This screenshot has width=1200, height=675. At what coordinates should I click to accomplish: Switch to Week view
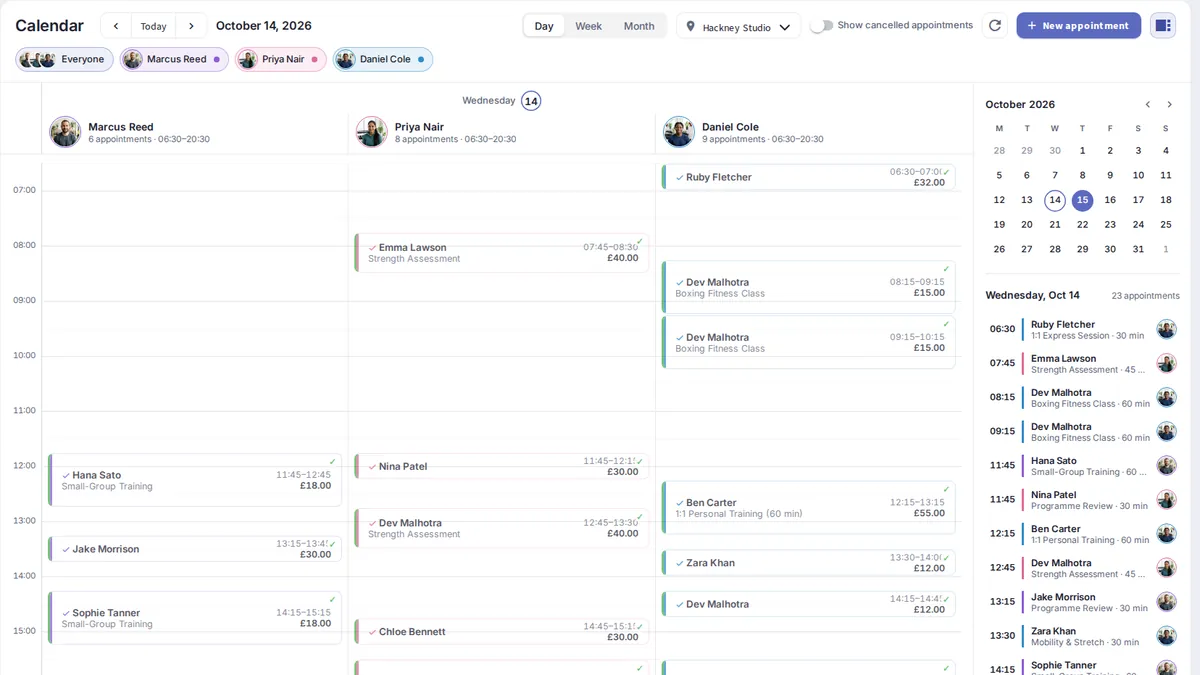click(x=588, y=26)
